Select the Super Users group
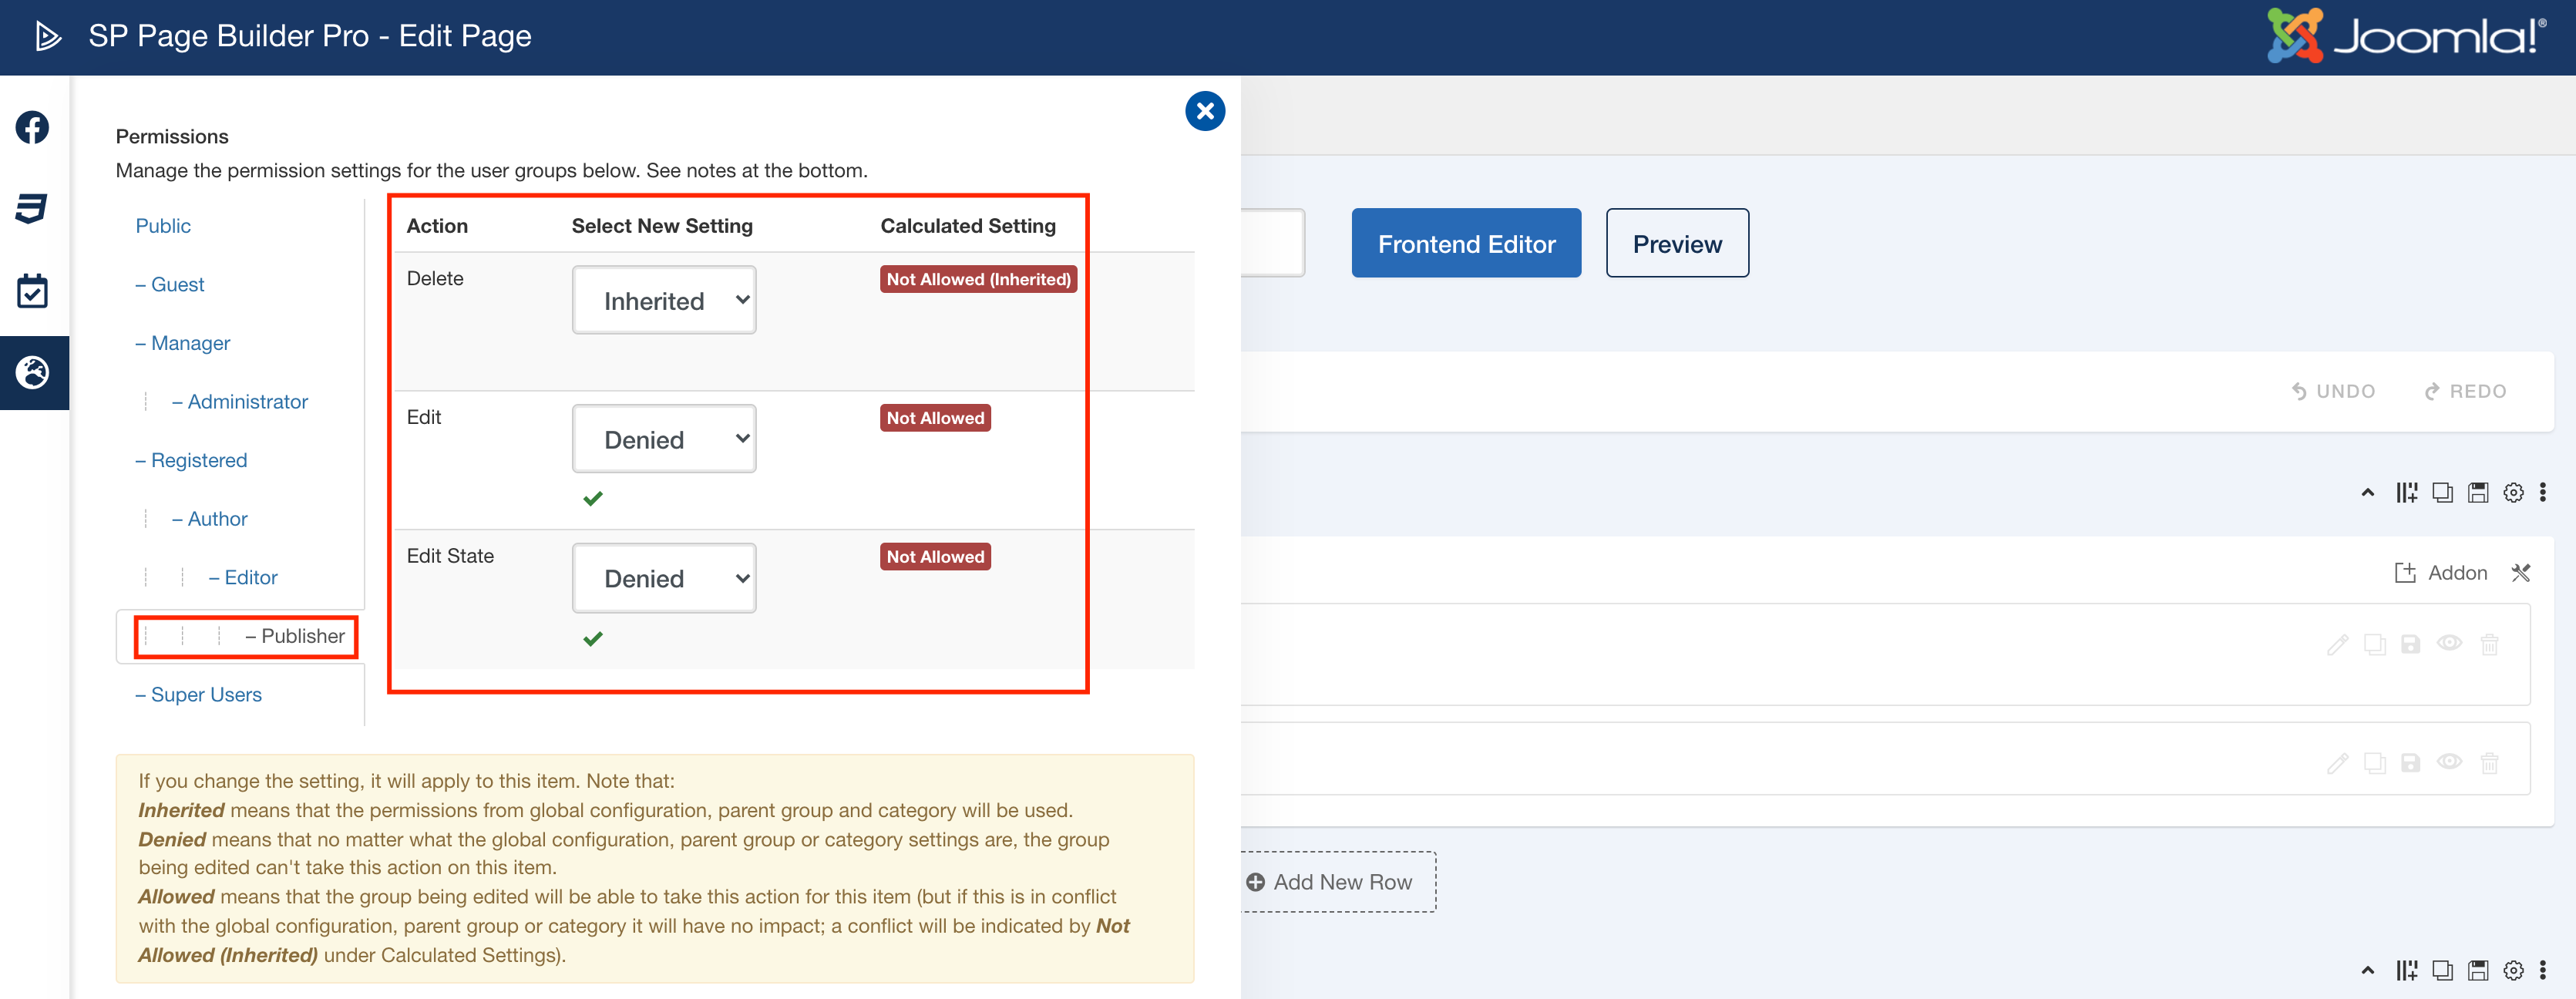This screenshot has height=999, width=2576. [206, 695]
